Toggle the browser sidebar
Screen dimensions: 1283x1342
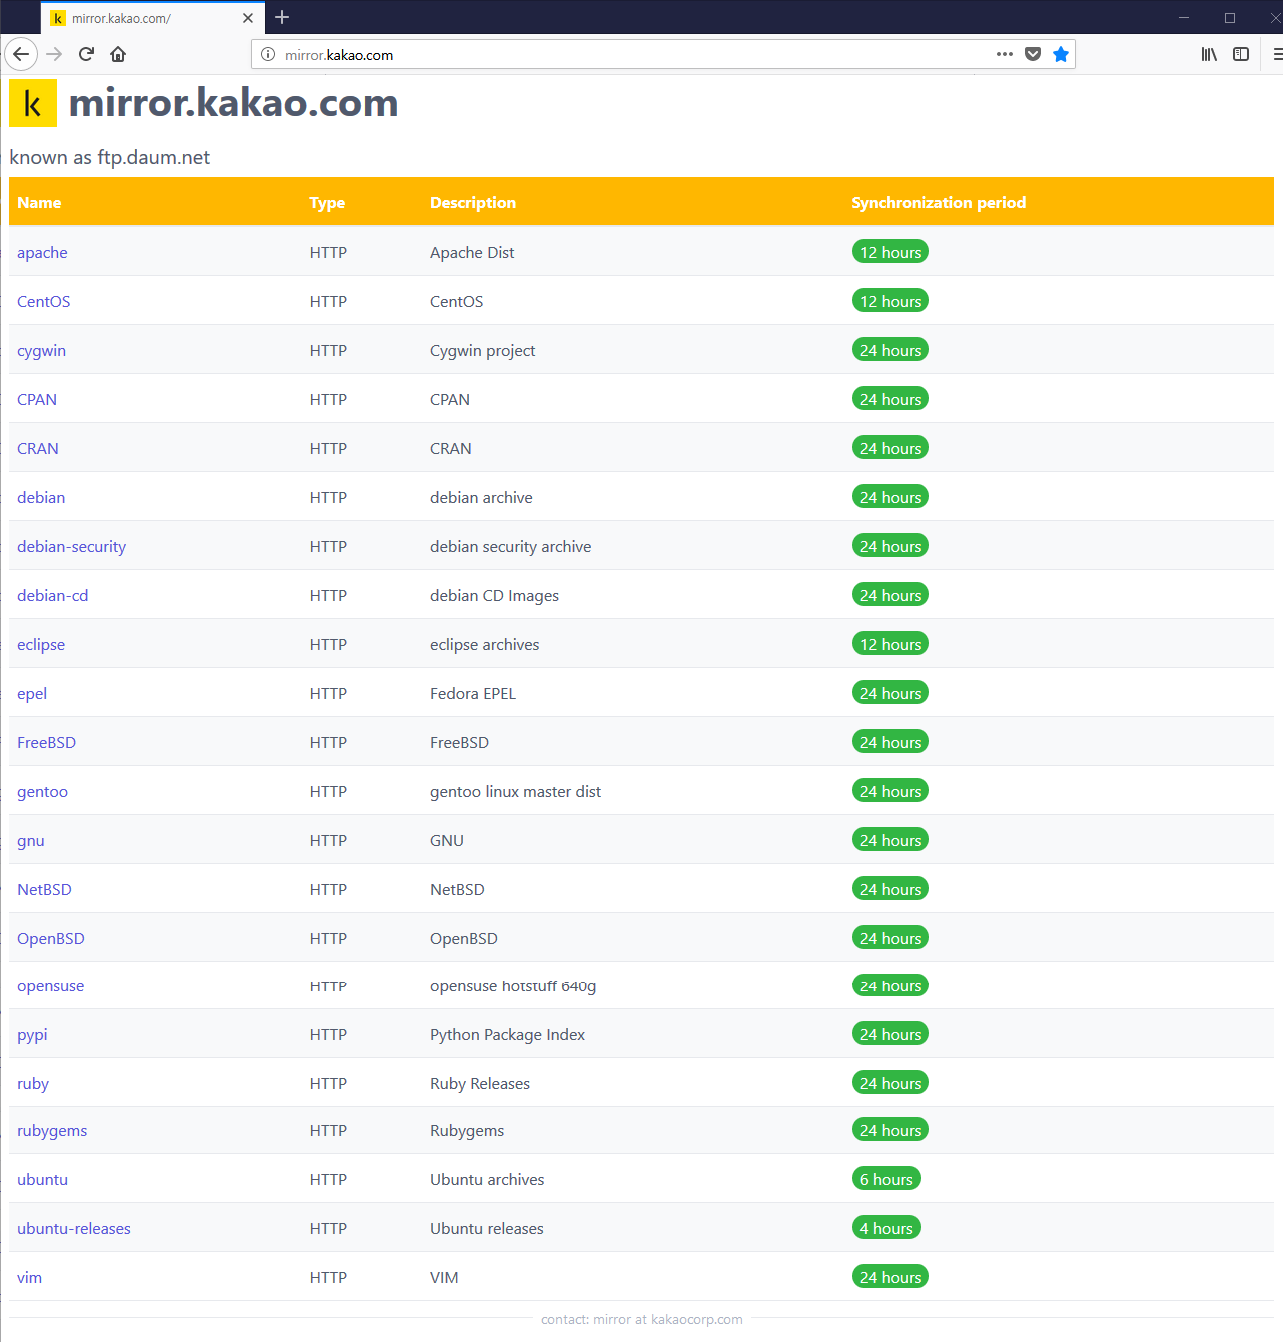coord(1241,54)
